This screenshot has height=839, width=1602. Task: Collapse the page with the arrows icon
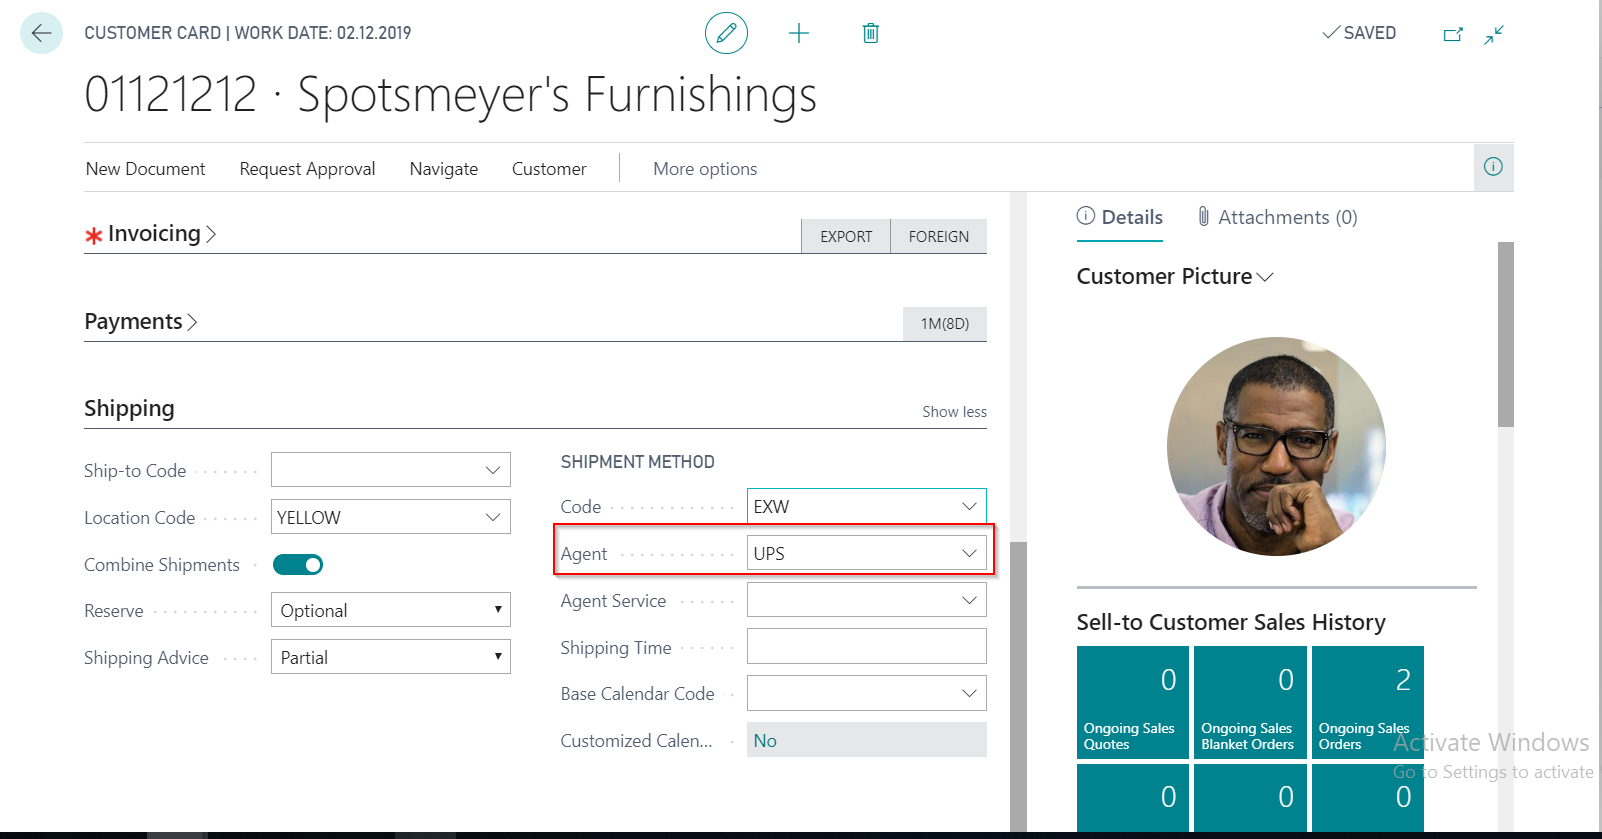tap(1494, 34)
